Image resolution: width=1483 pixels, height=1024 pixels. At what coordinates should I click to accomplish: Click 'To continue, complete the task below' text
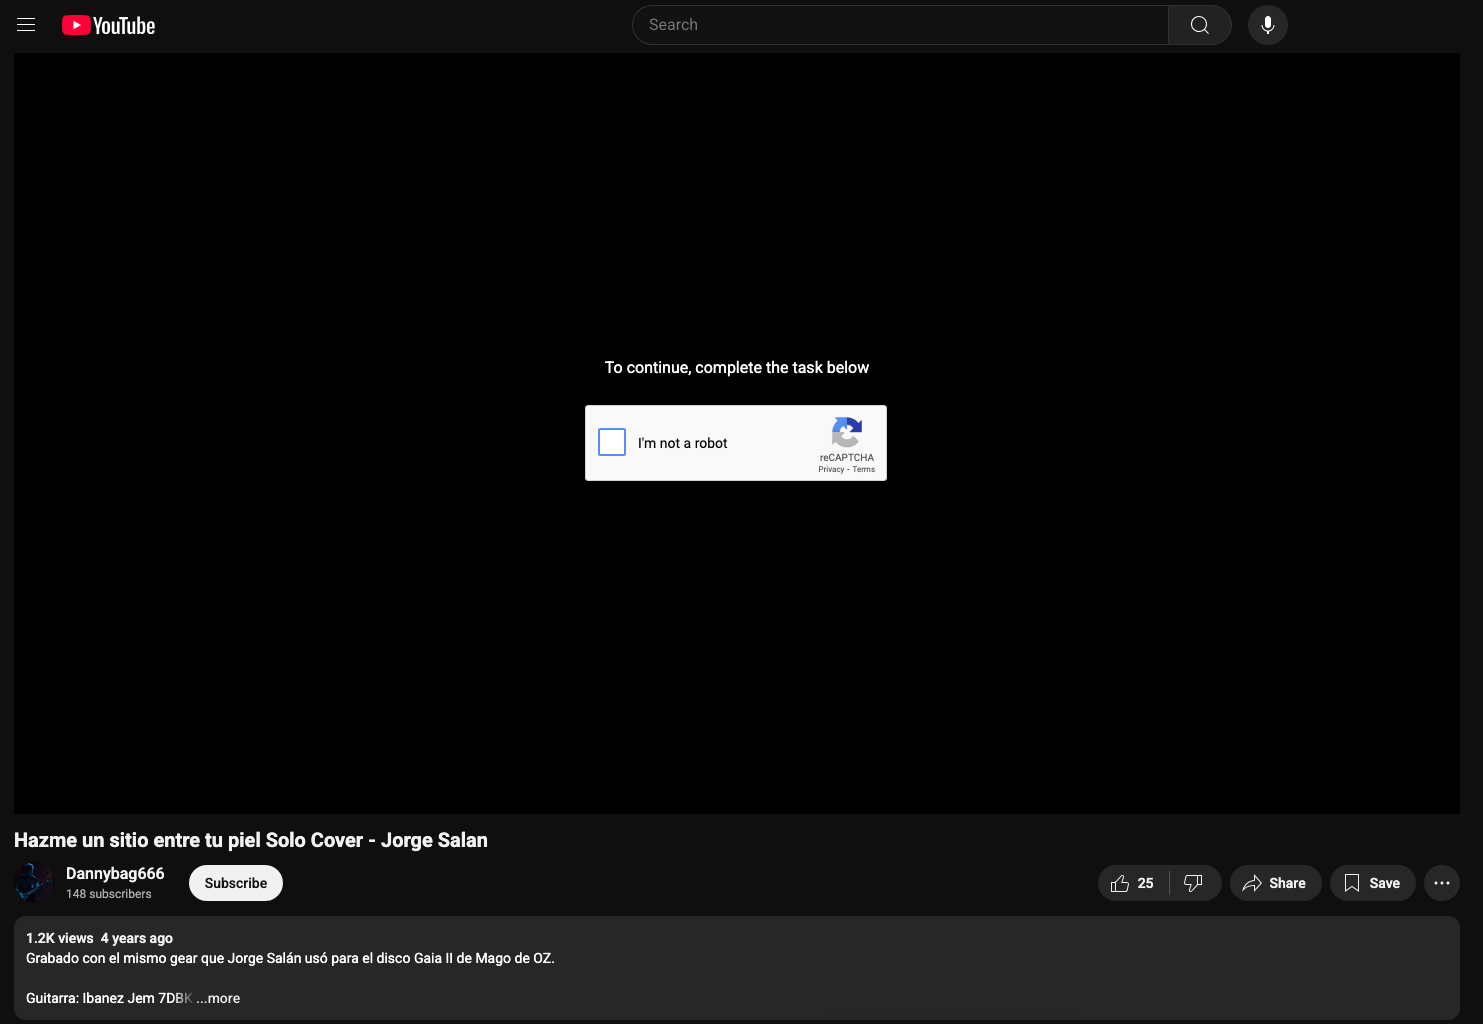coord(737,367)
